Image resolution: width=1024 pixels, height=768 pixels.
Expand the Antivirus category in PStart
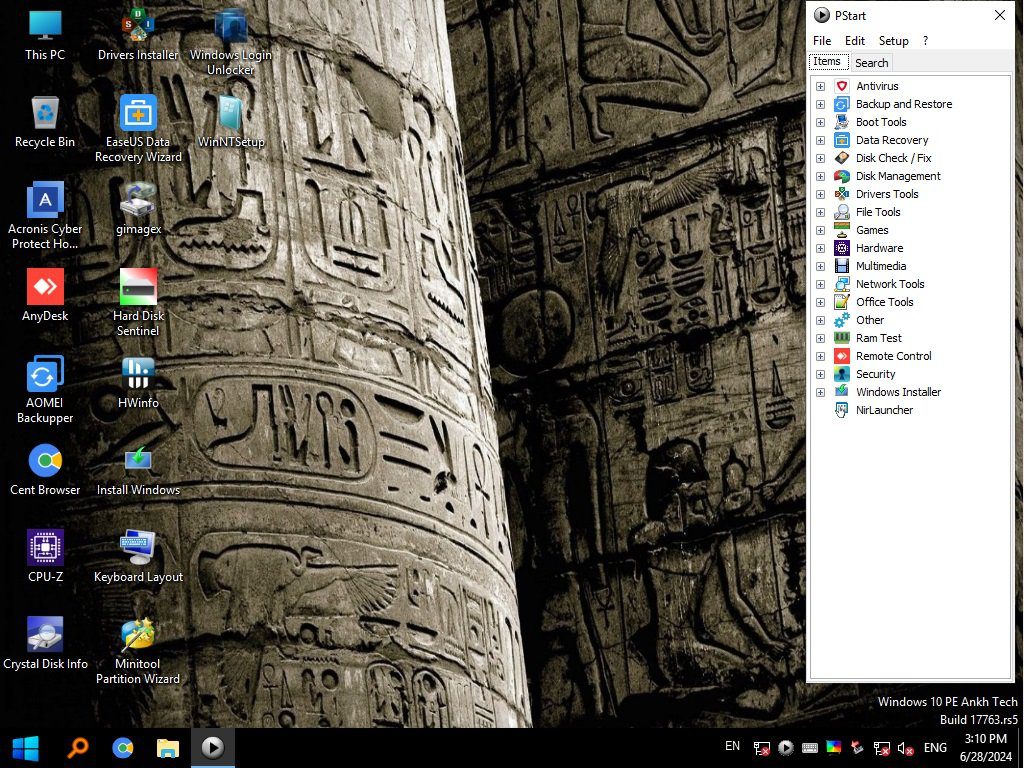(x=821, y=86)
